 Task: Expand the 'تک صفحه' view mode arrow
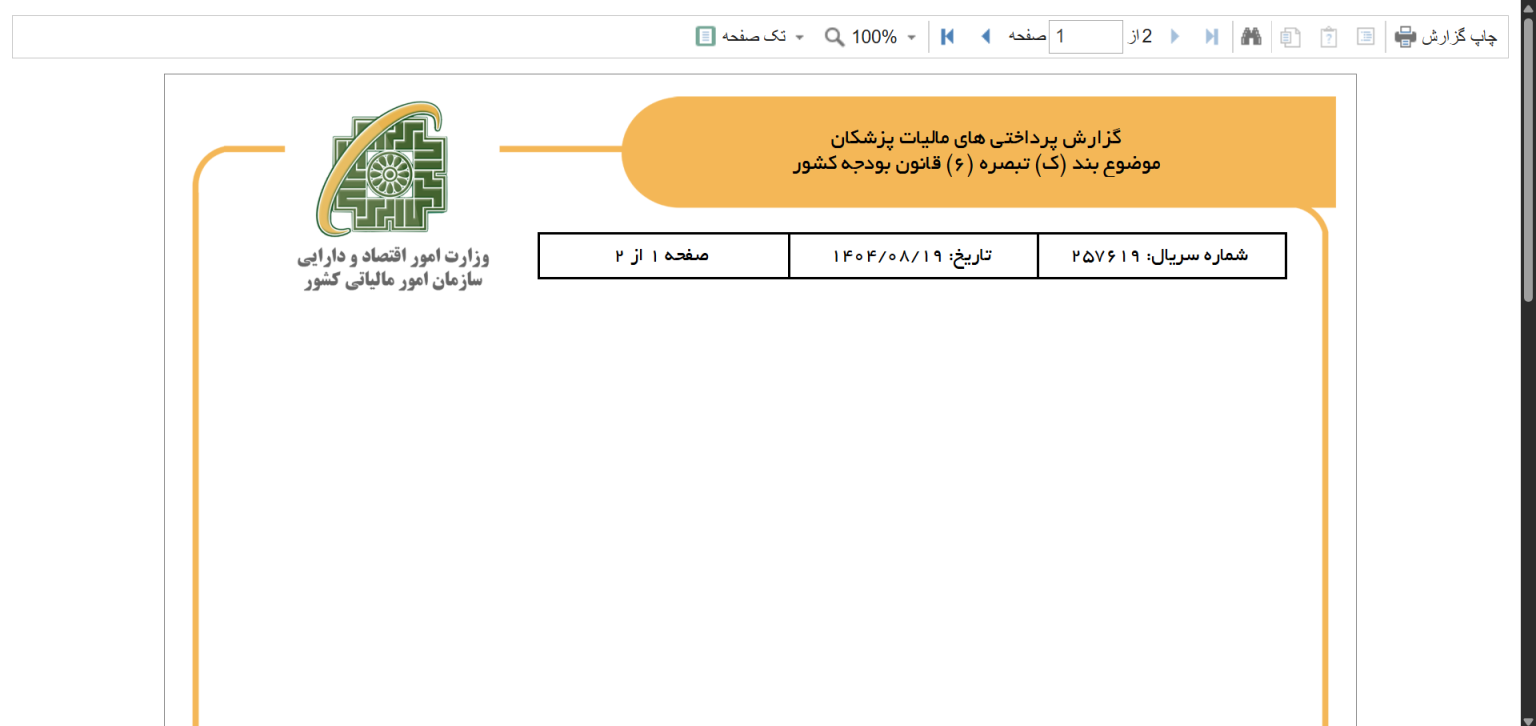click(x=799, y=37)
